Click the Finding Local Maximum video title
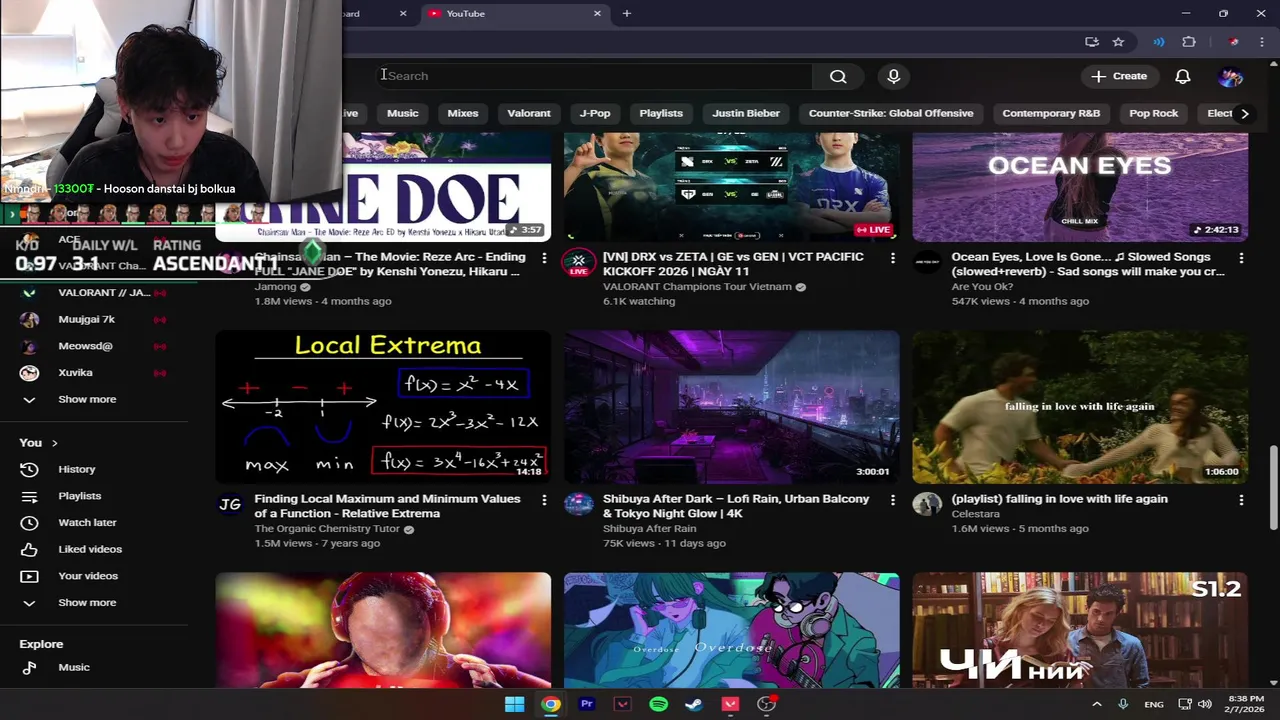The image size is (1280, 720). pyautogui.click(x=387, y=506)
